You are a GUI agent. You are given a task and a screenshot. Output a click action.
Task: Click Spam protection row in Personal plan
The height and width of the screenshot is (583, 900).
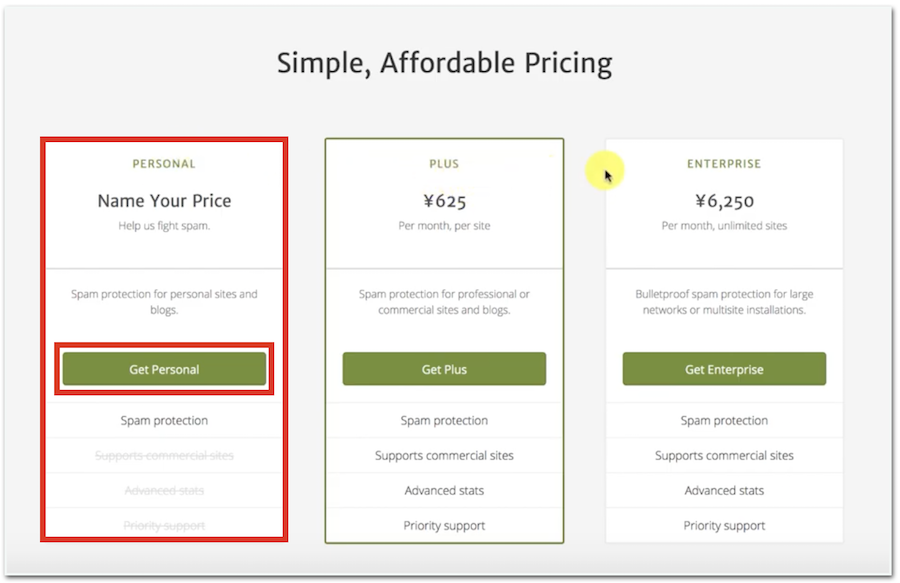point(164,421)
